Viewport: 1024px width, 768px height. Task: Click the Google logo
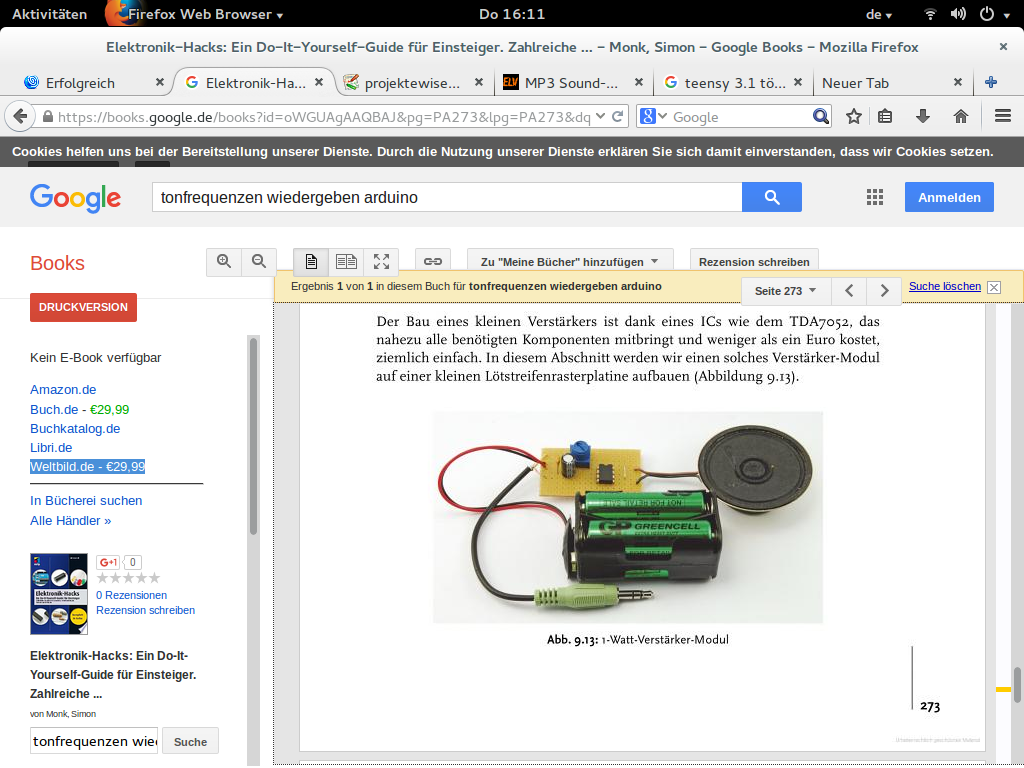[x=75, y=198]
